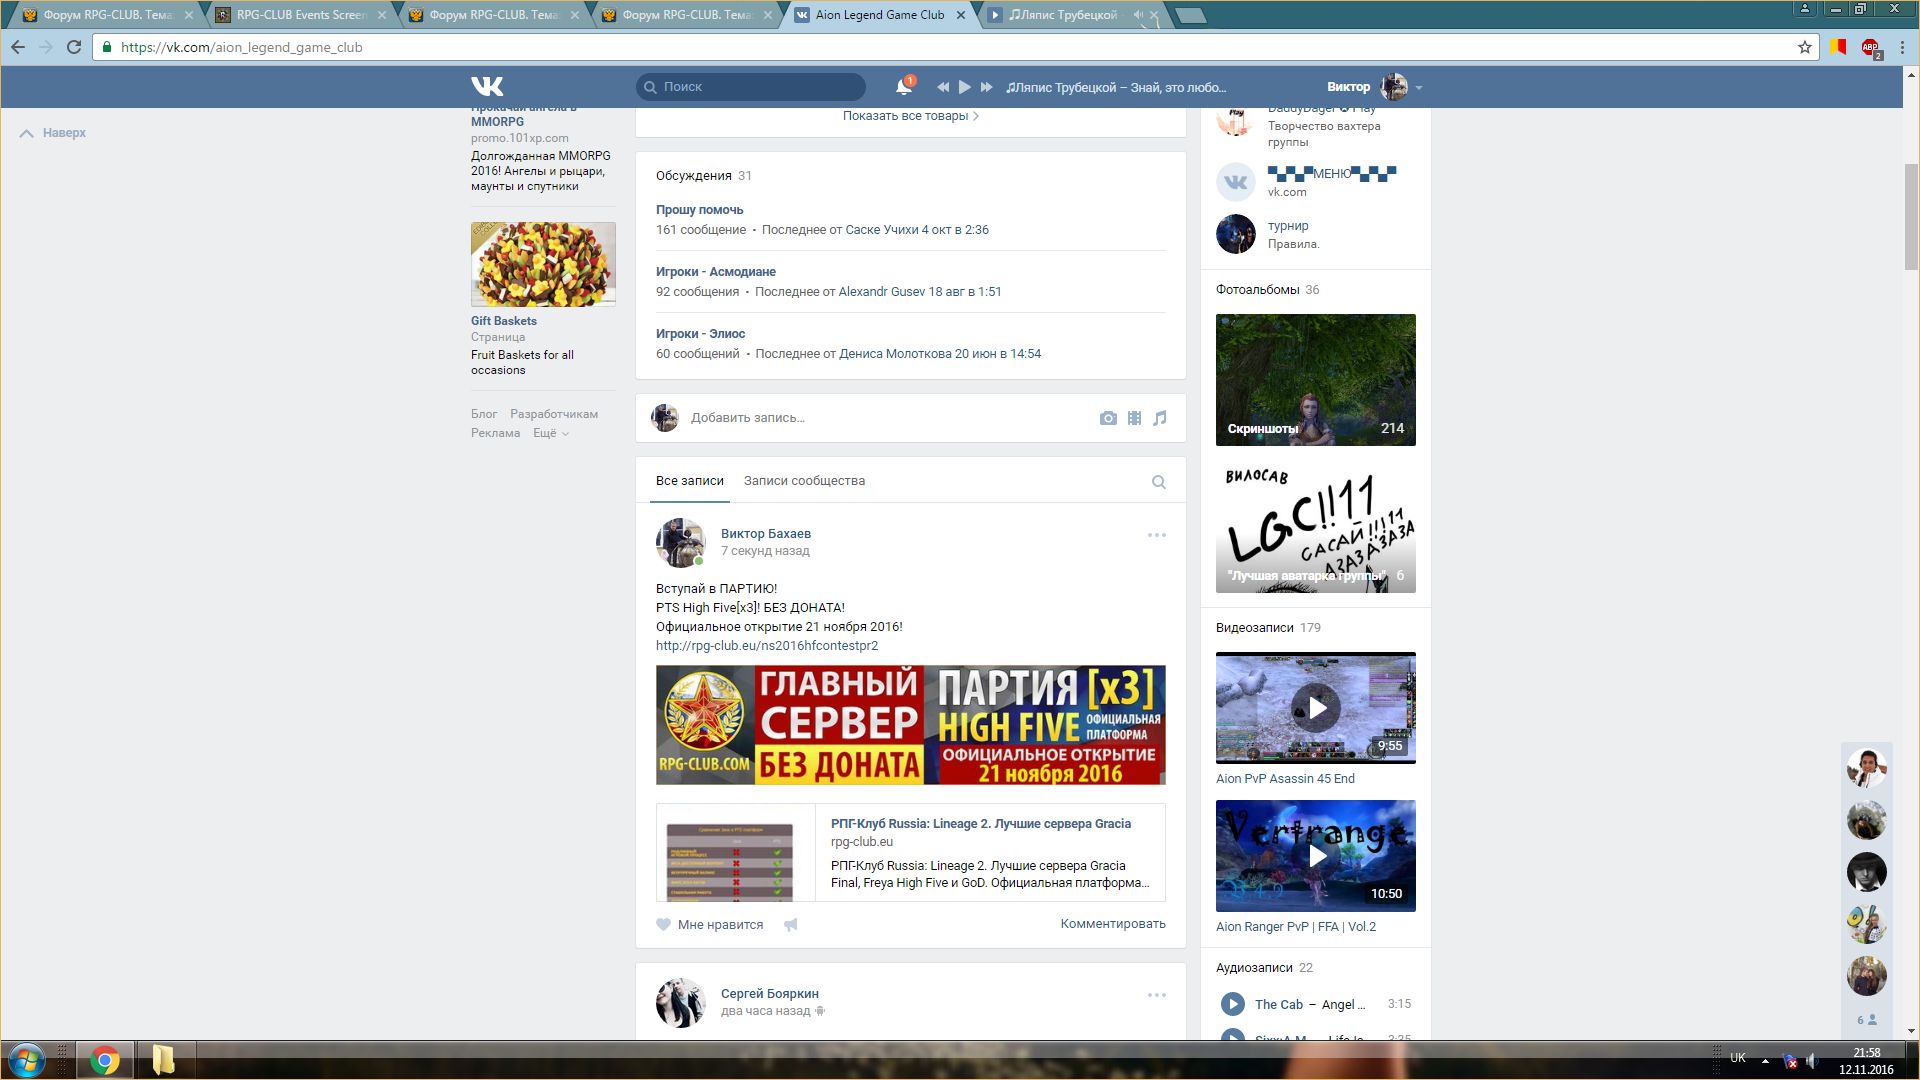This screenshot has height=1080, width=1920.
Task: Expand the Виктор profile dropdown in header
Action: 1418,88
